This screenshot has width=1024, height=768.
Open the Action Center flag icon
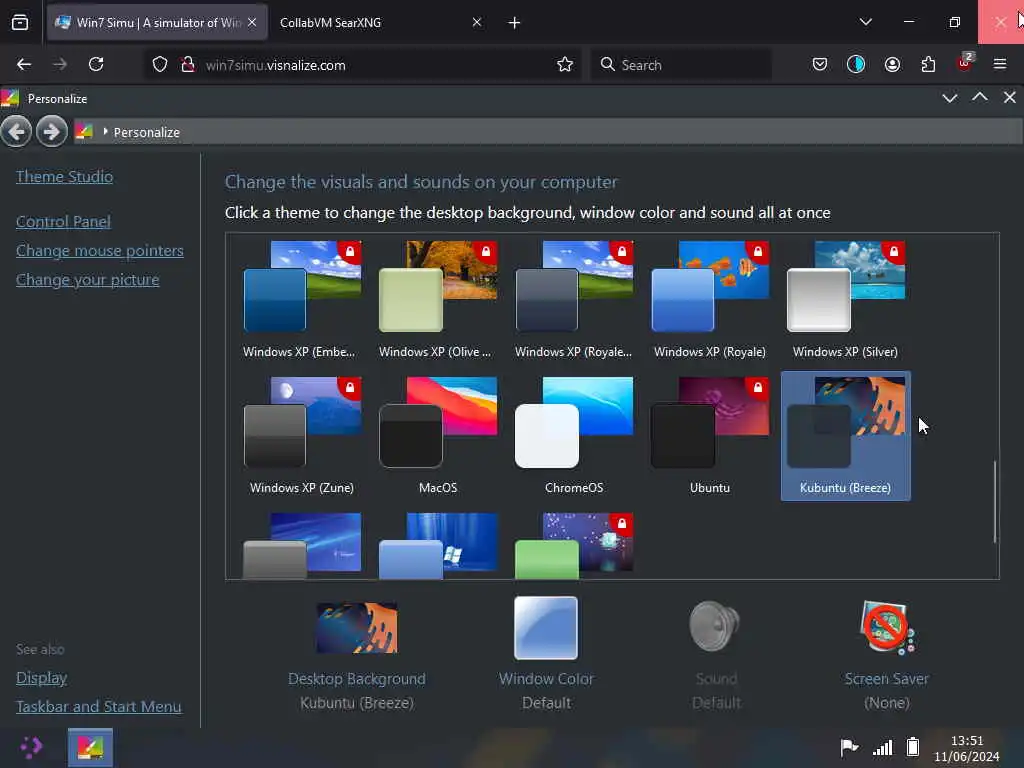848,747
